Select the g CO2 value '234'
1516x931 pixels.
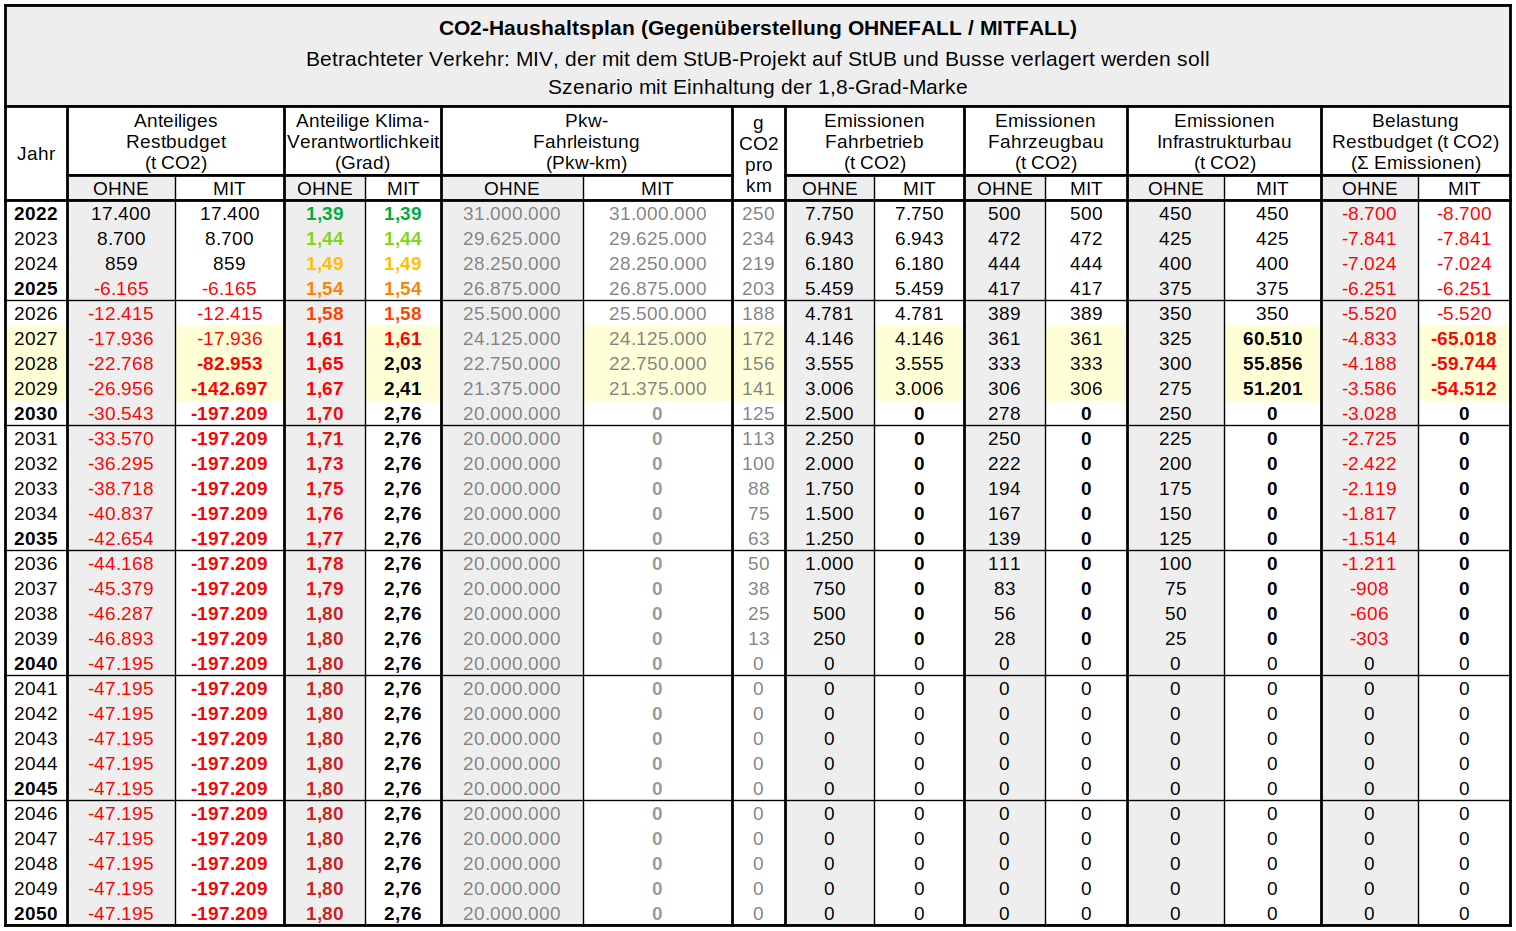pyautogui.click(x=758, y=239)
